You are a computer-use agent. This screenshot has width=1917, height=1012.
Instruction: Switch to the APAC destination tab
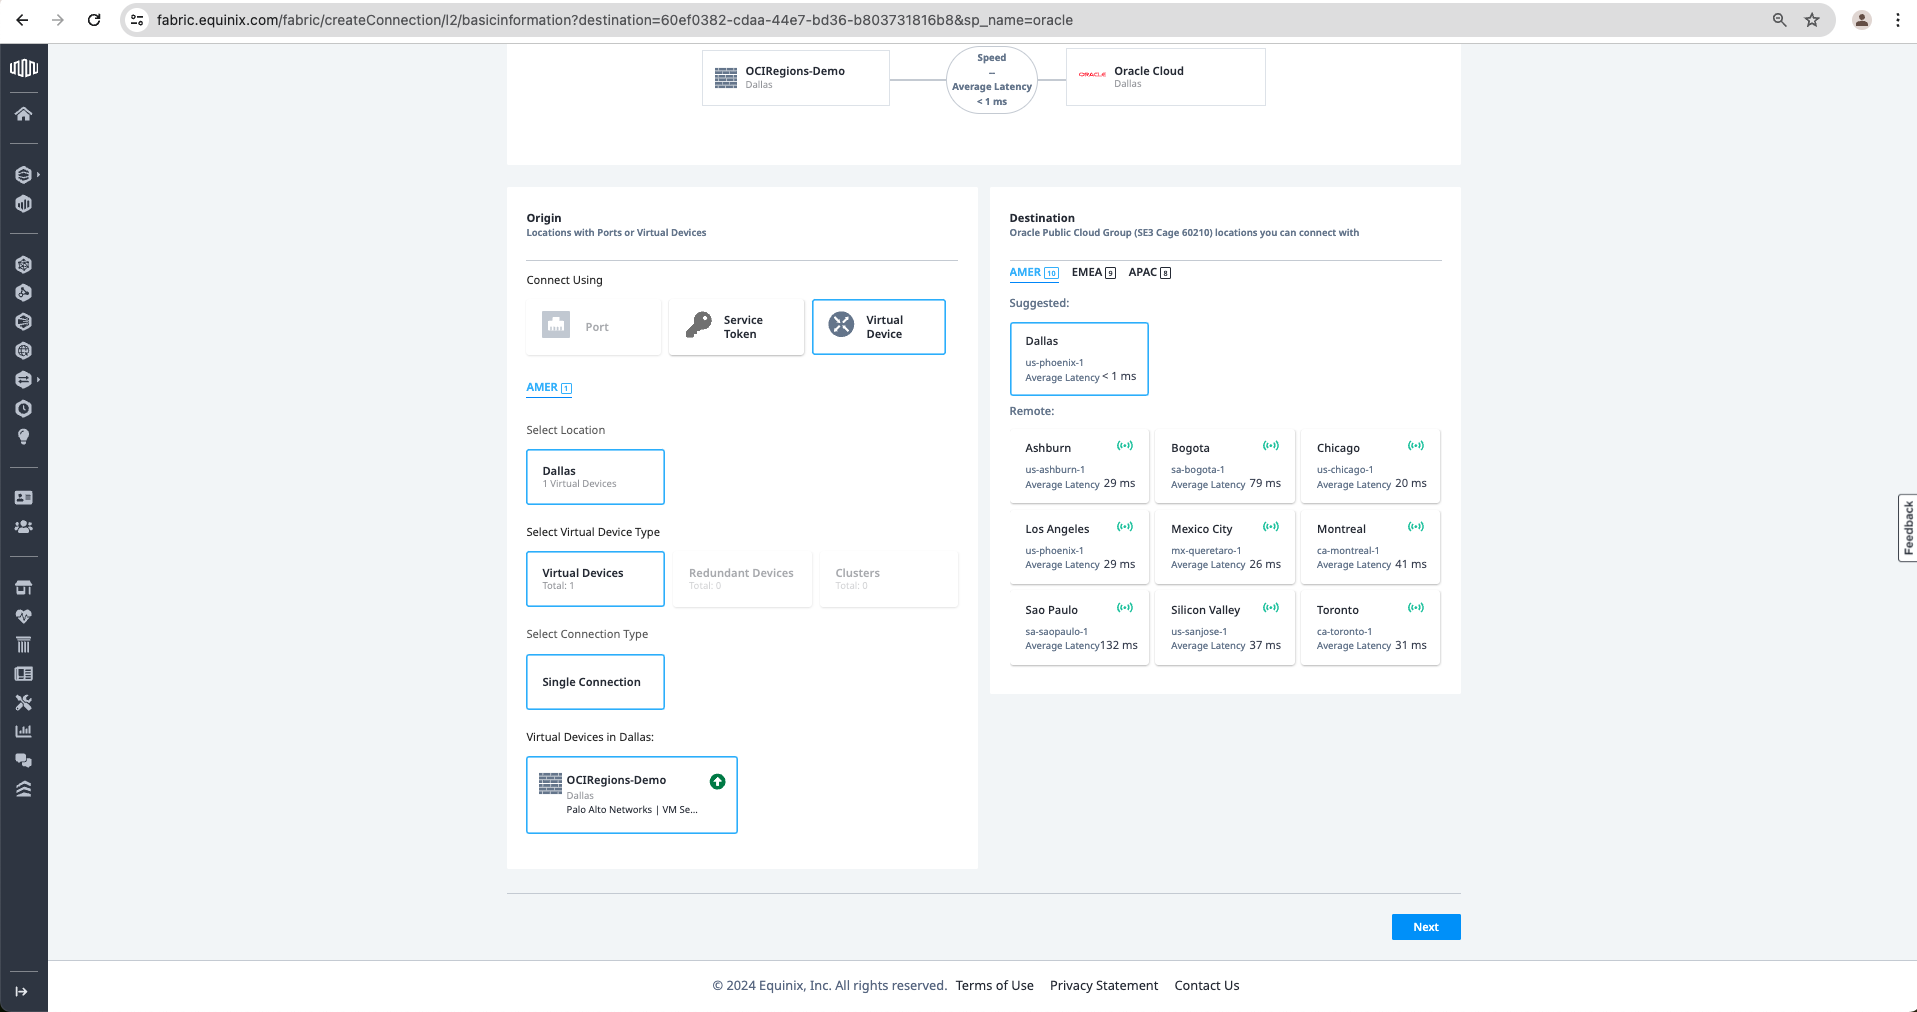[1148, 273]
